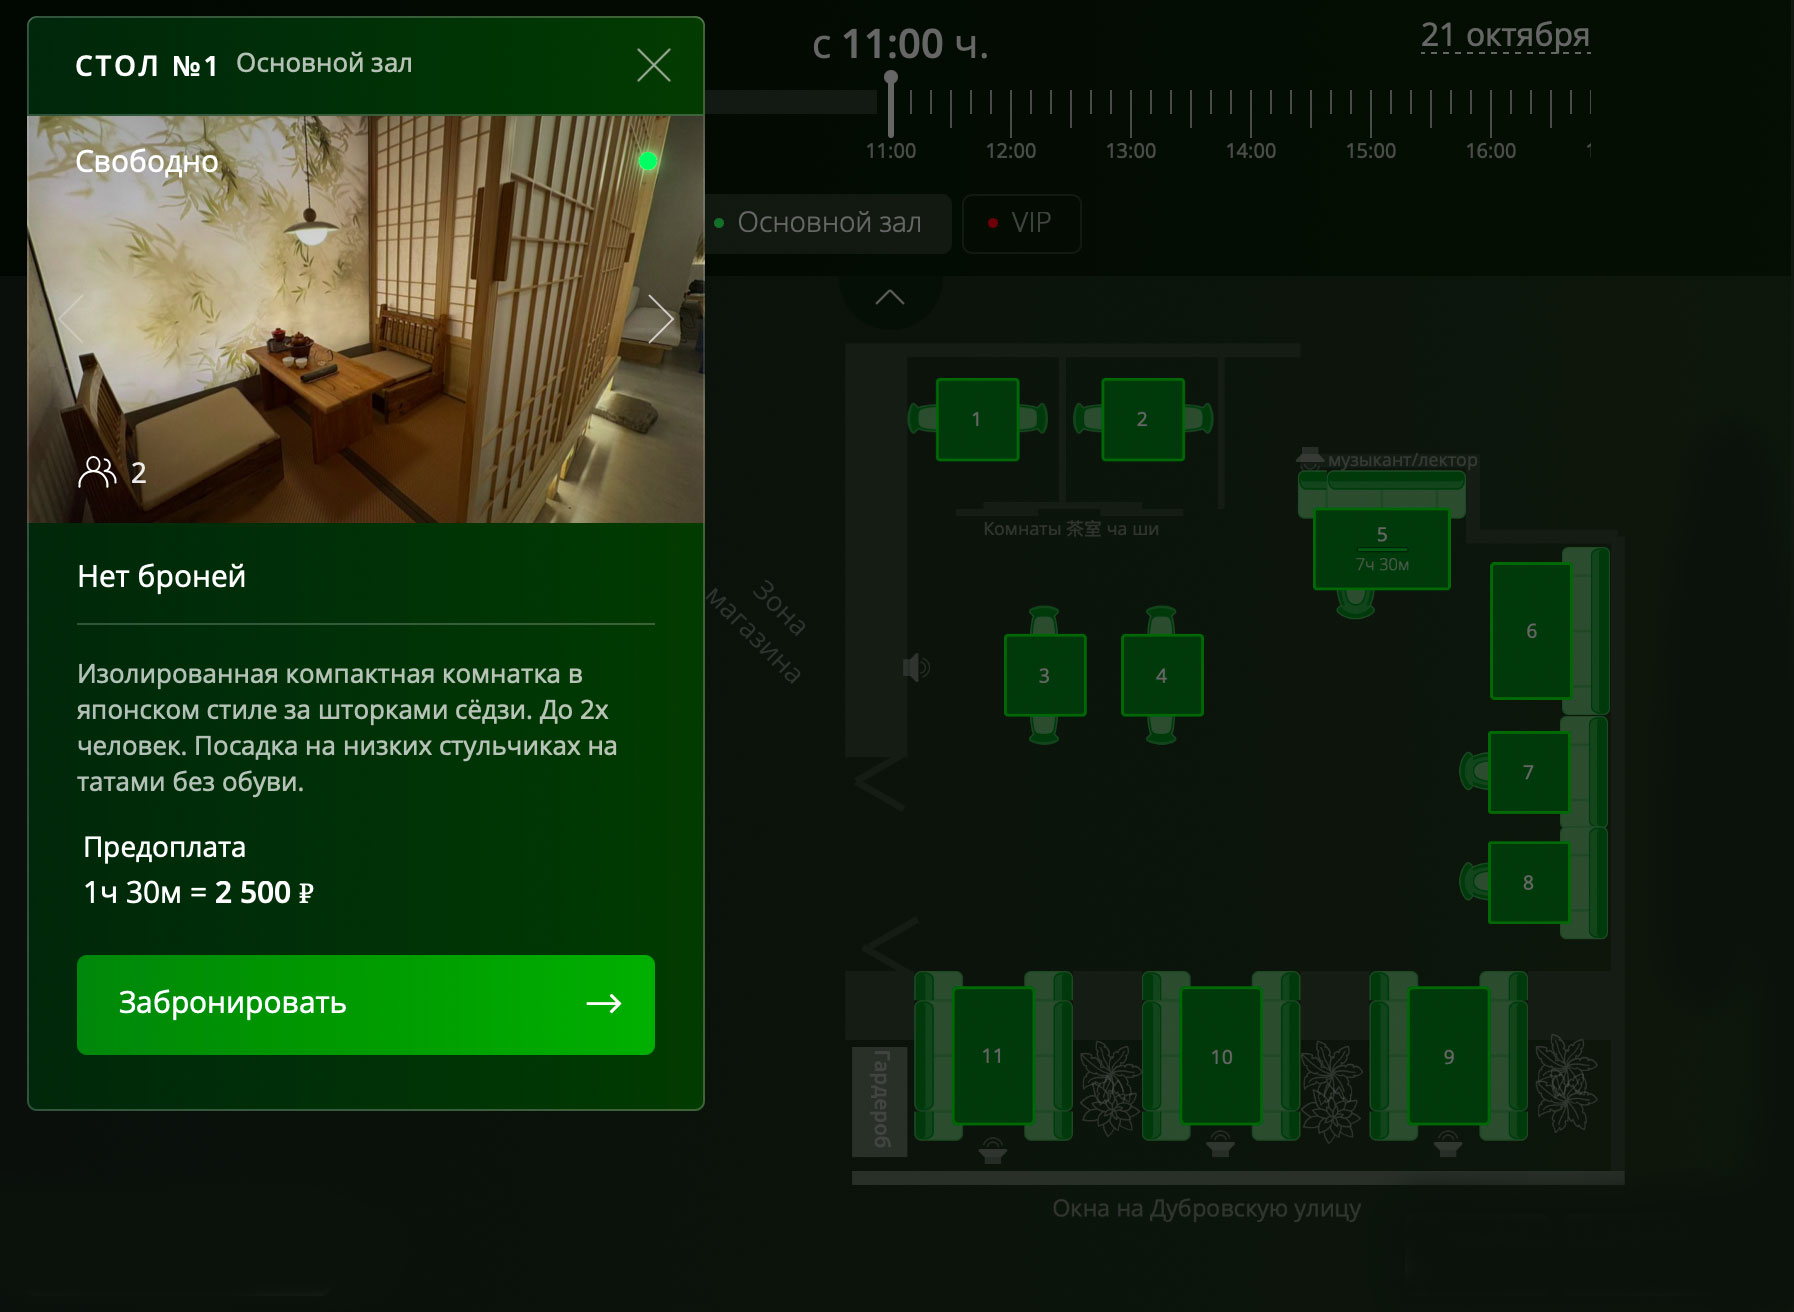The height and width of the screenshot is (1312, 1794).
Task: Switch to the VIP hall tab
Action: (x=1020, y=223)
